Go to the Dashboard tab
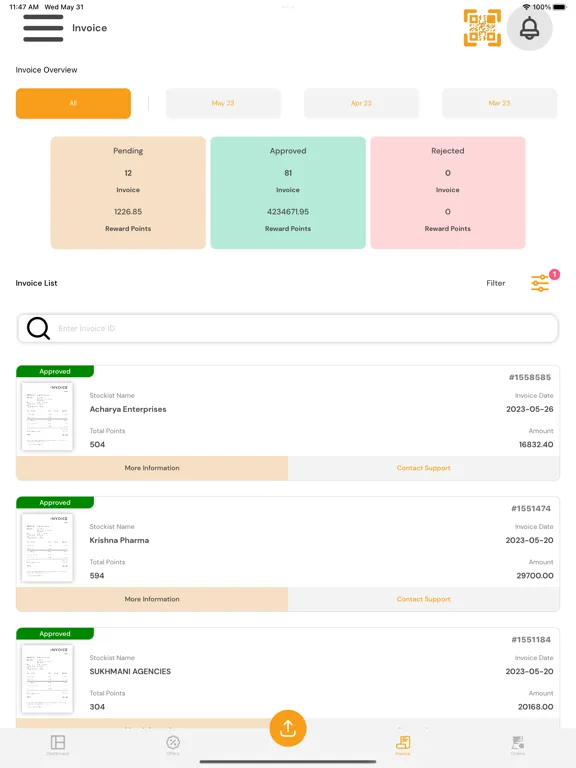Image resolution: width=576 pixels, height=768 pixels. (58, 745)
